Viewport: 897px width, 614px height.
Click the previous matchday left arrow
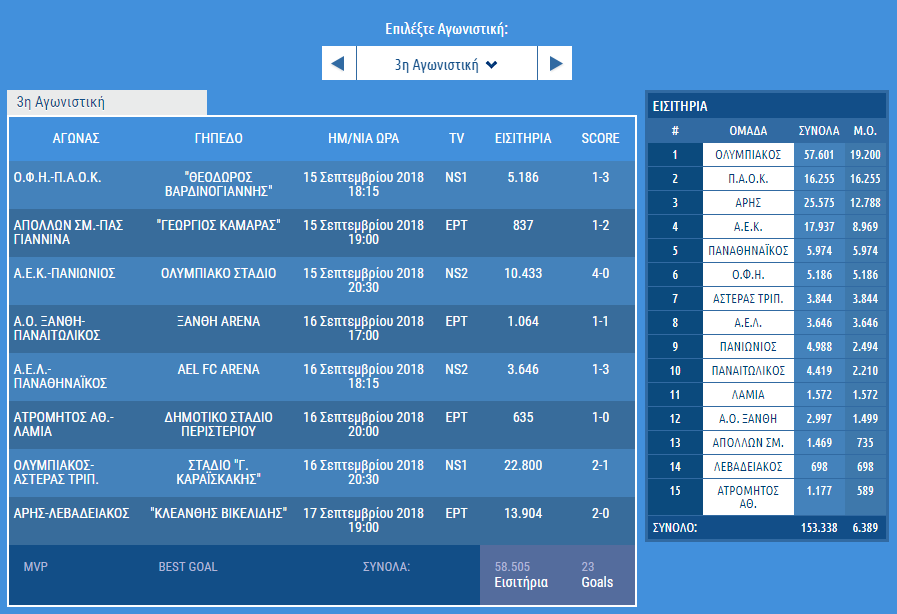[338, 64]
